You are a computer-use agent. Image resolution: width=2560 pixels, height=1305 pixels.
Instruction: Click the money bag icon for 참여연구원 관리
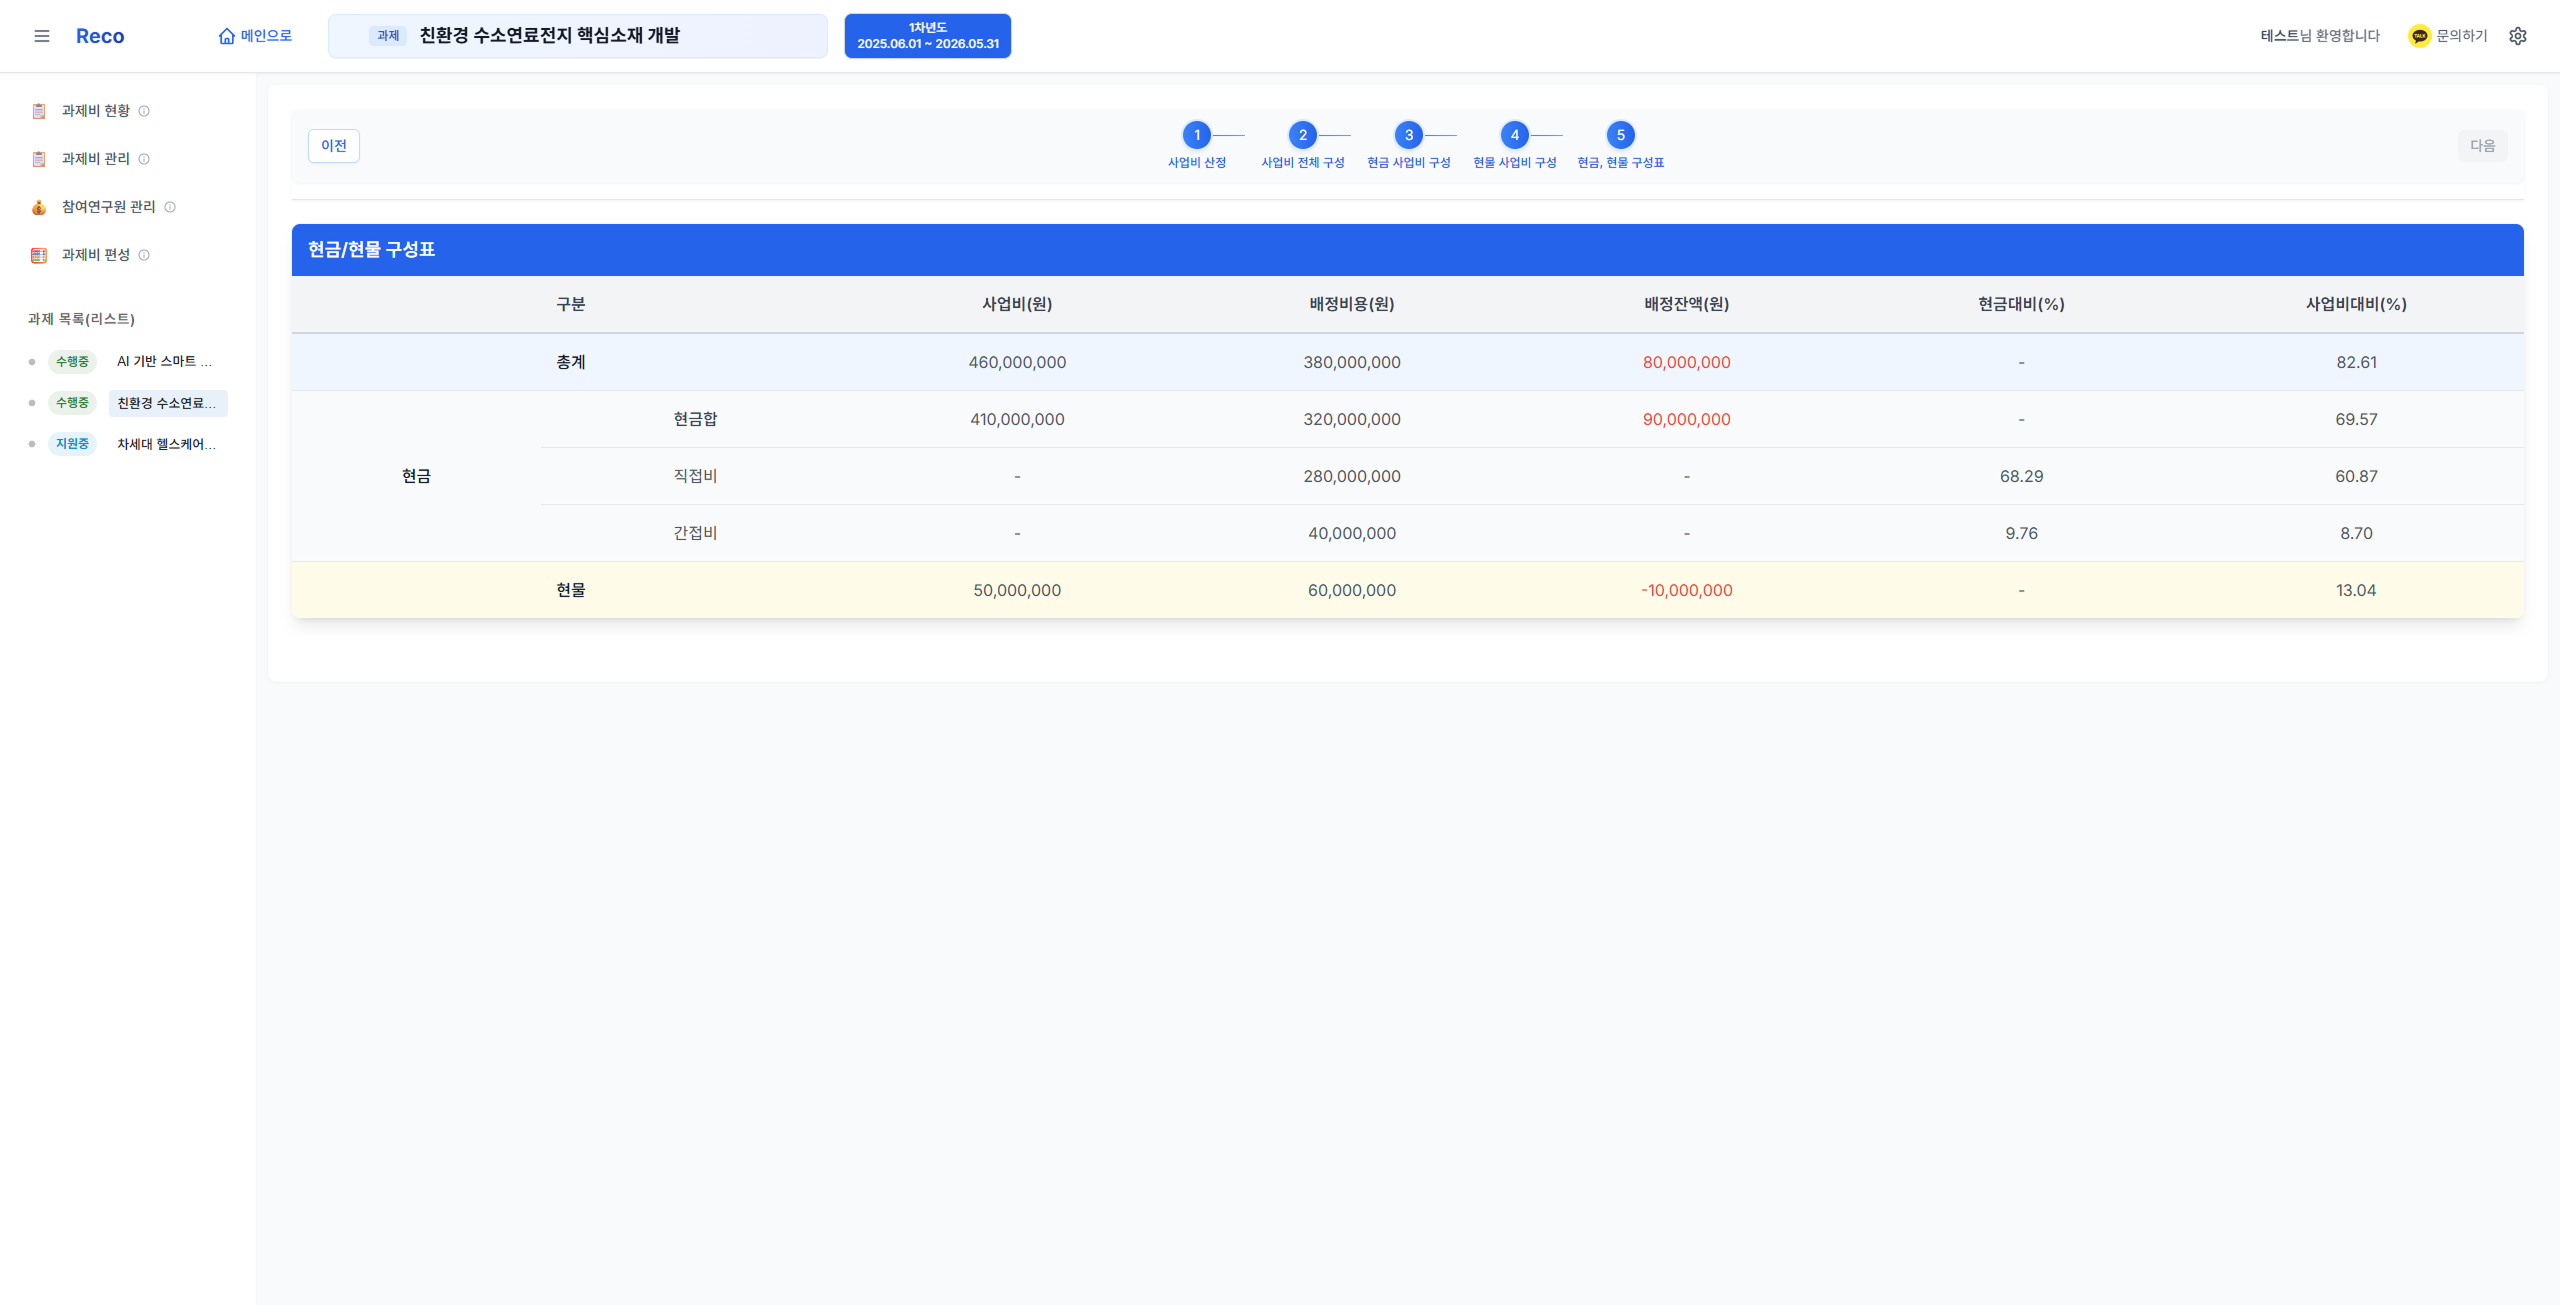[x=39, y=207]
